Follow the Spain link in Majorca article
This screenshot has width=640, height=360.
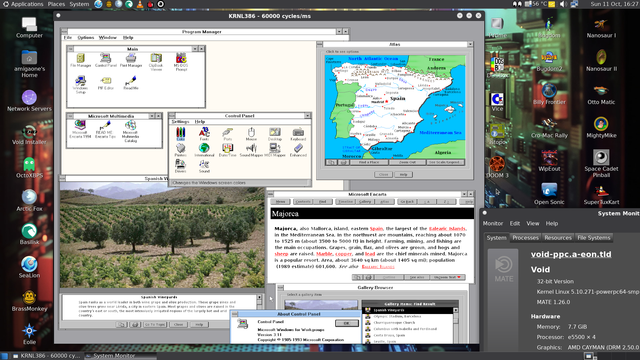pyautogui.click(x=376, y=229)
